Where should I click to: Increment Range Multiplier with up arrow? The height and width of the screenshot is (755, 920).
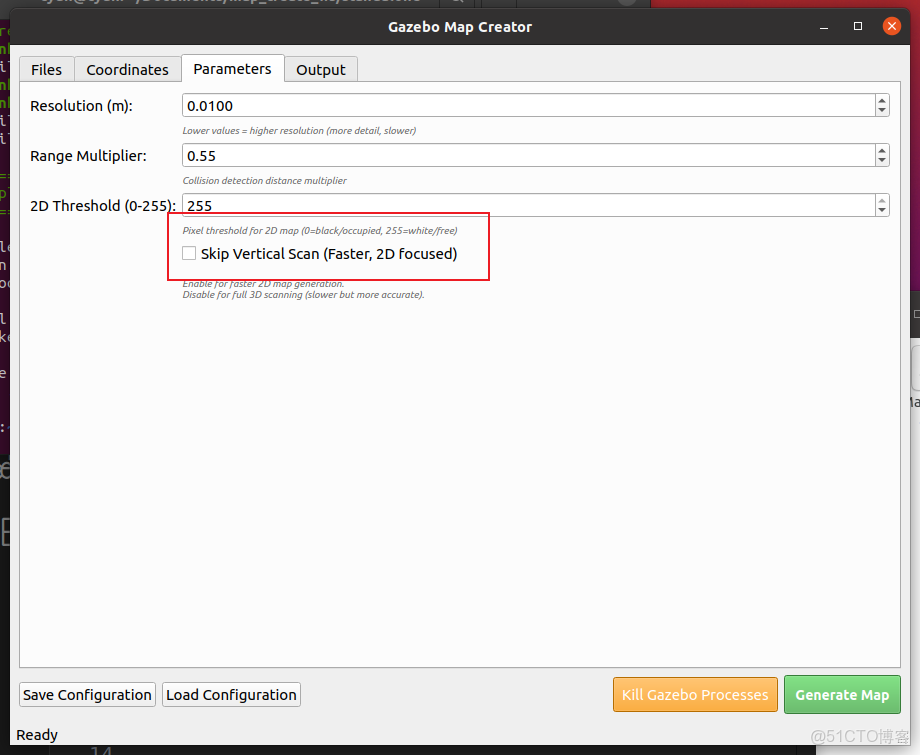pyautogui.click(x=882, y=150)
